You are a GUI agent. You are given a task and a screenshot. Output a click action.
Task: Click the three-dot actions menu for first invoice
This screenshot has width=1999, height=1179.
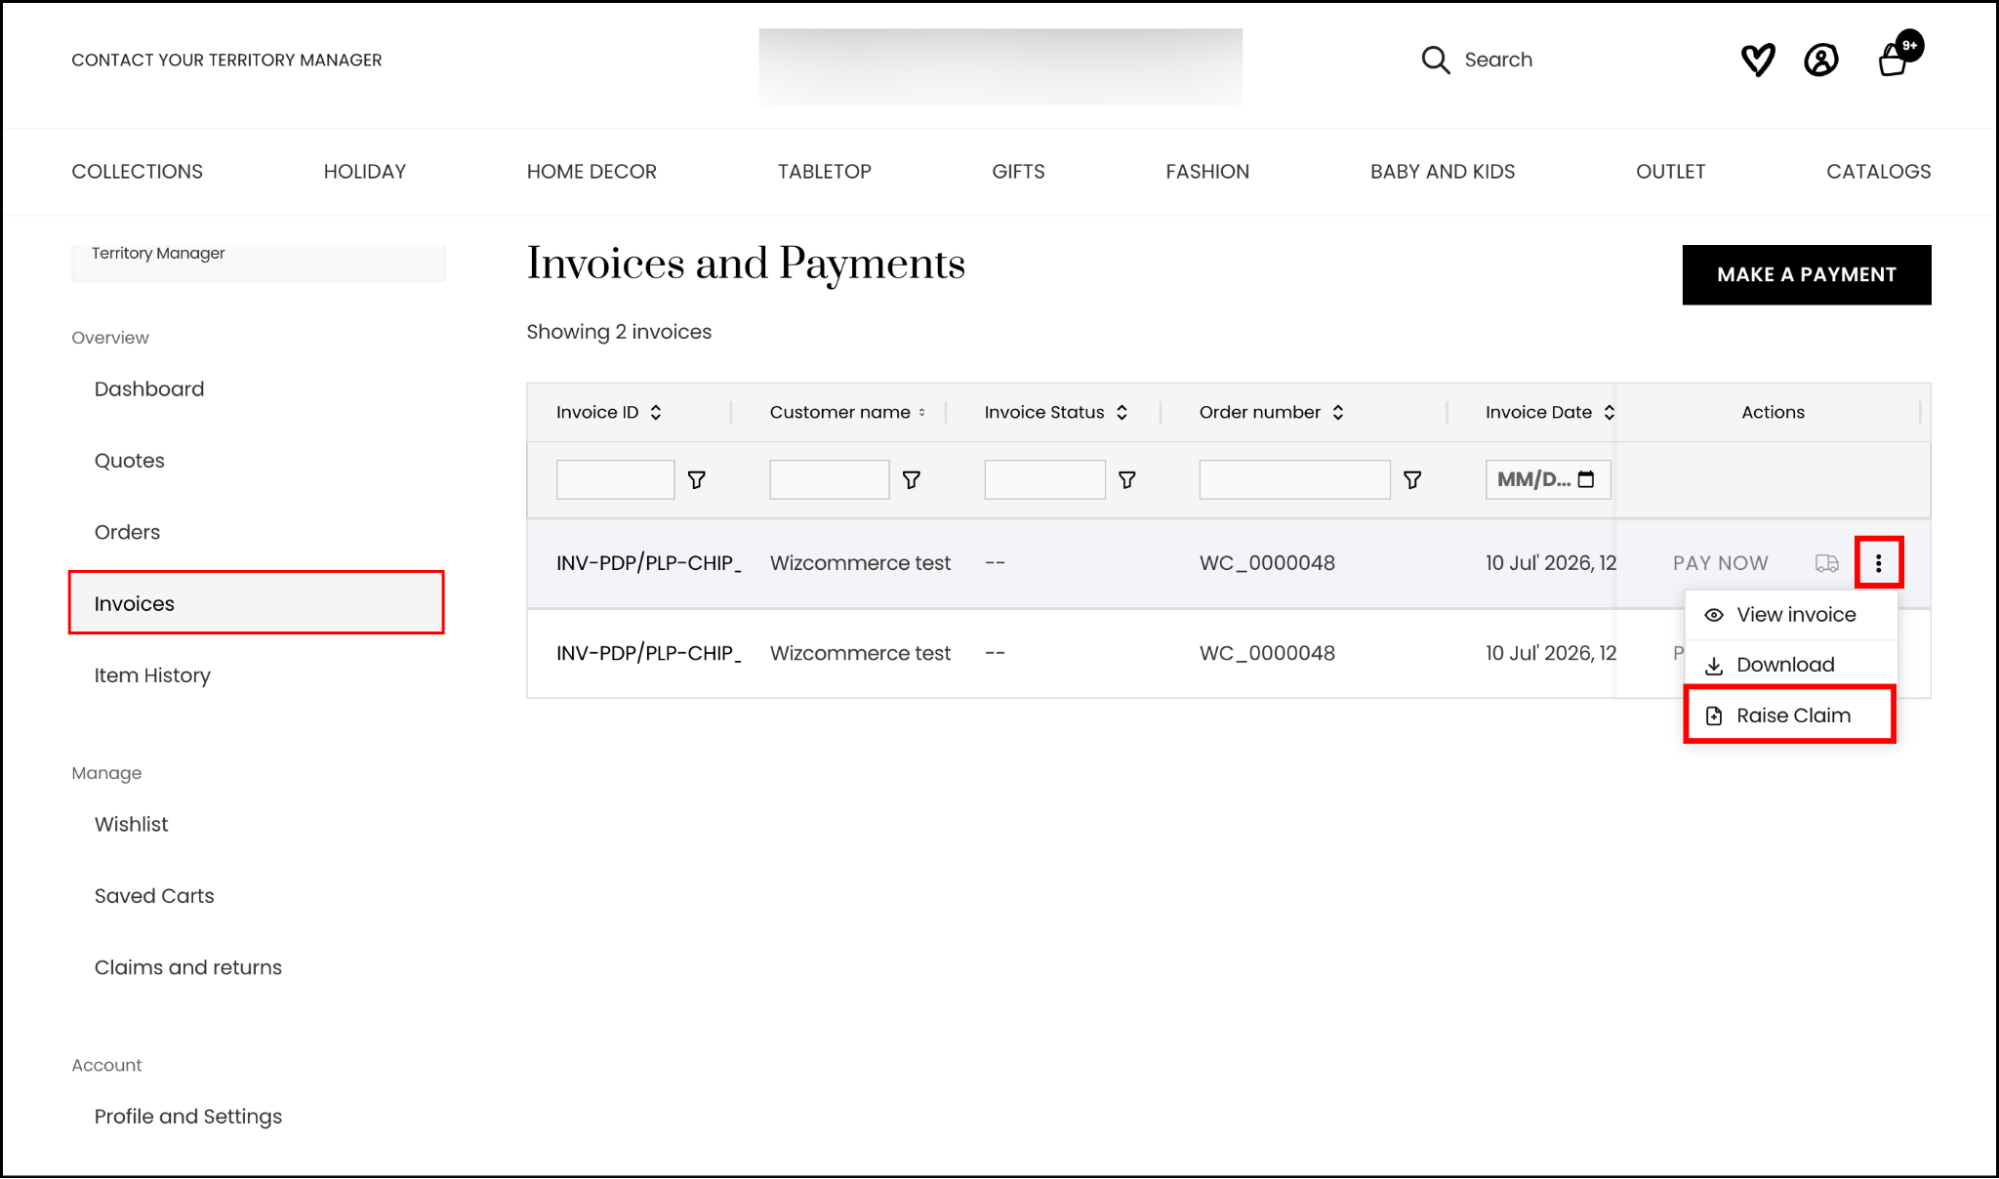pyautogui.click(x=1878, y=563)
